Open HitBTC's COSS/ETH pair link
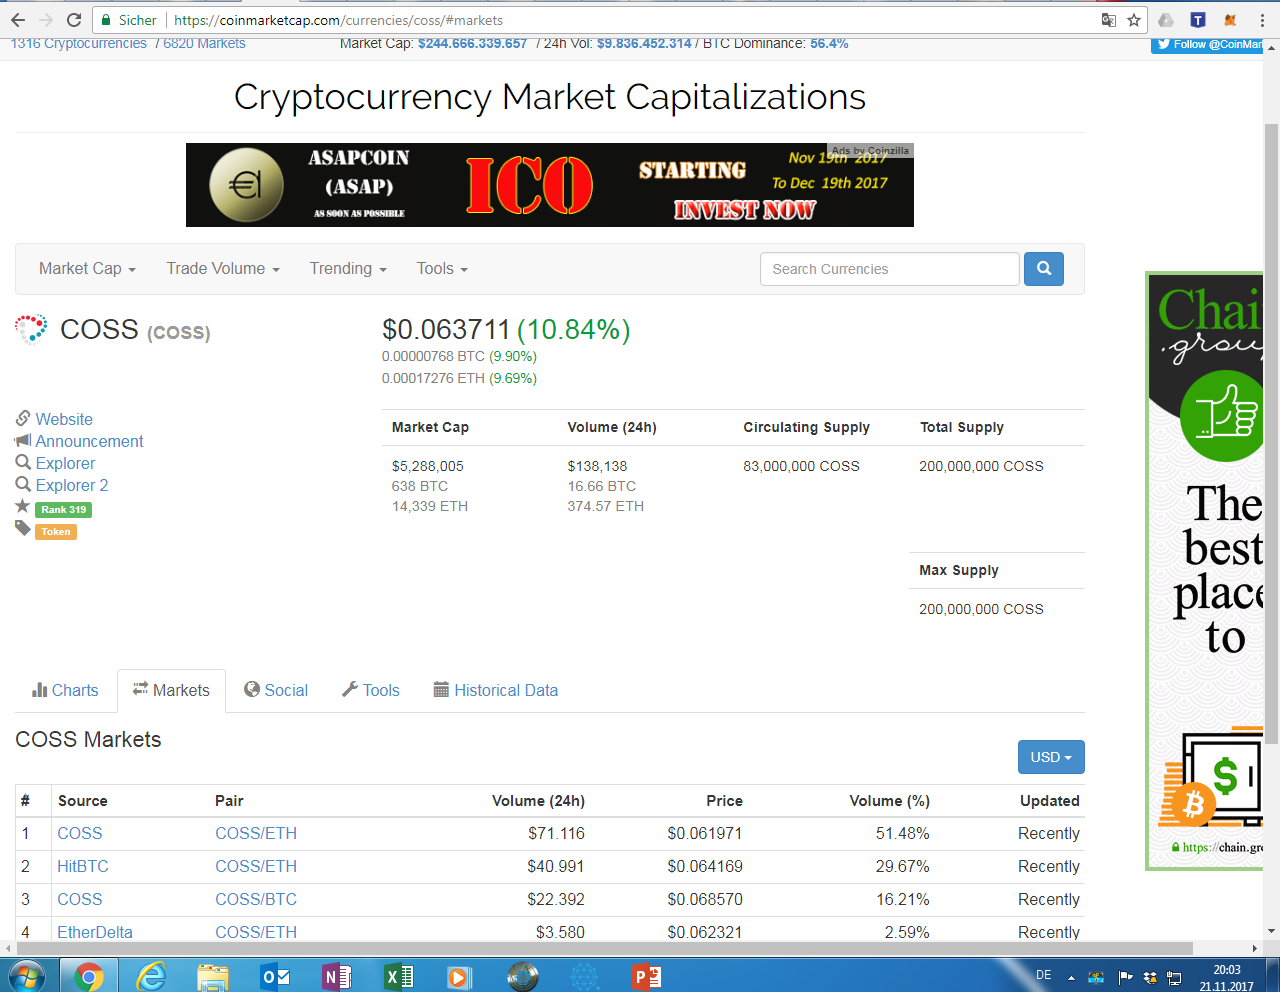The image size is (1280, 992). 256,866
